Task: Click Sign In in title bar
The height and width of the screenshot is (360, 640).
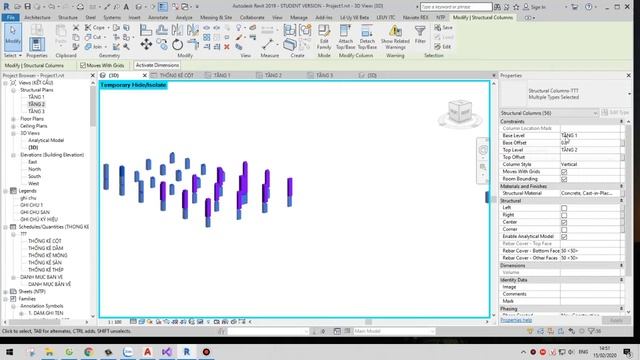Action: pos(534,7)
